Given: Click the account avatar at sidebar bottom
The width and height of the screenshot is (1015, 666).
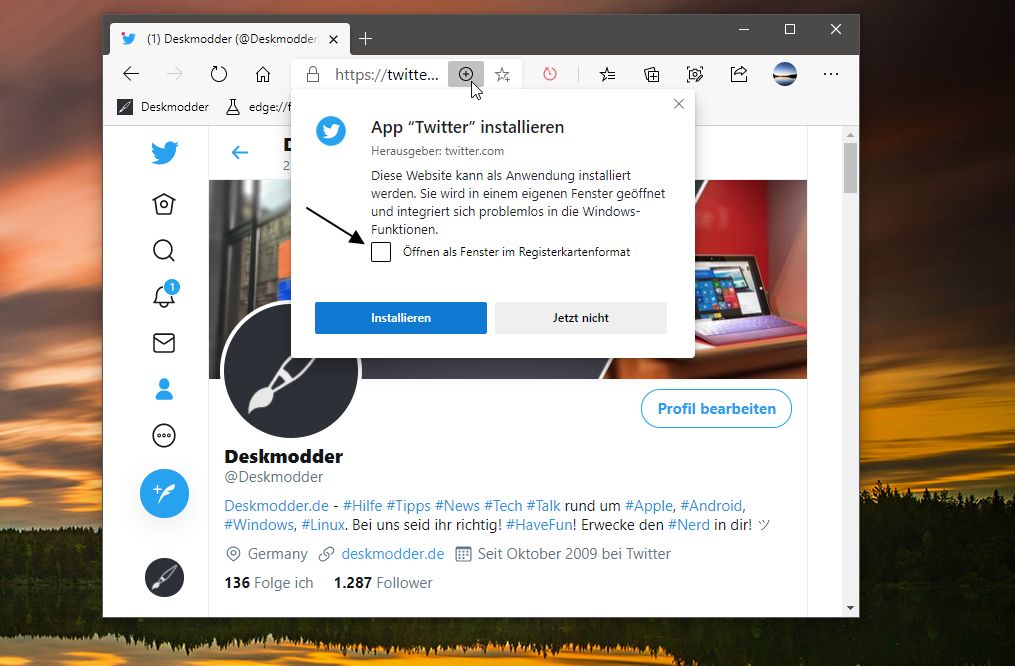Looking at the screenshot, I should click(x=164, y=577).
